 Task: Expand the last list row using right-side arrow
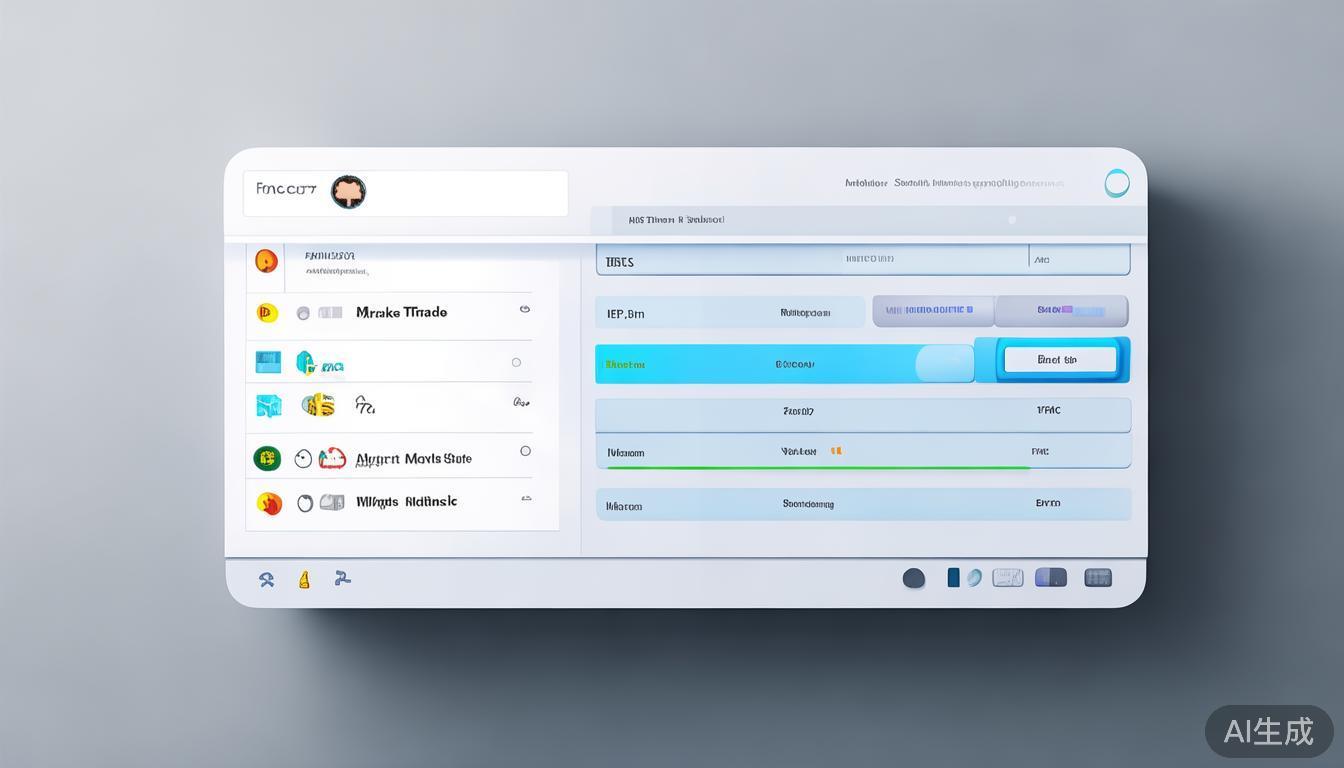pos(526,498)
